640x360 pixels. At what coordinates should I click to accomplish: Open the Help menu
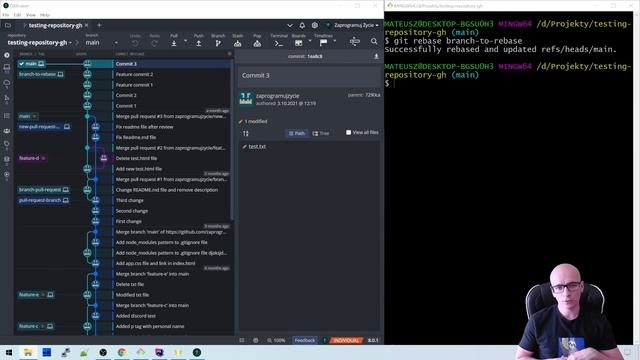pyautogui.click(x=45, y=15)
